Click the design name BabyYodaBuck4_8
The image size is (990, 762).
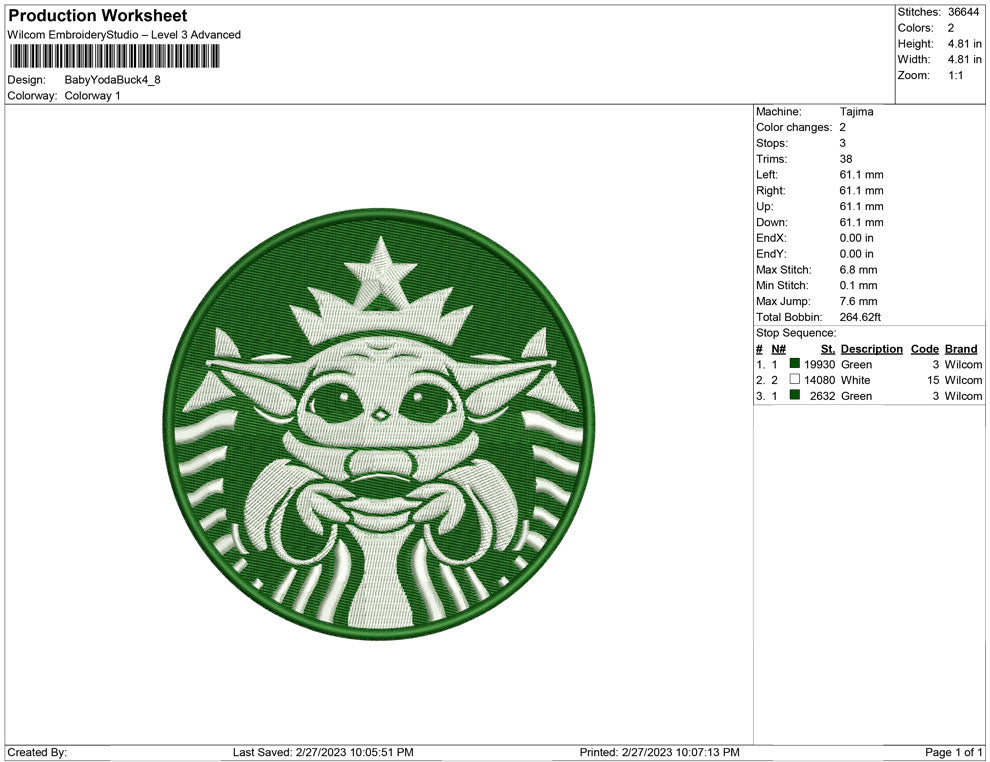[112, 80]
